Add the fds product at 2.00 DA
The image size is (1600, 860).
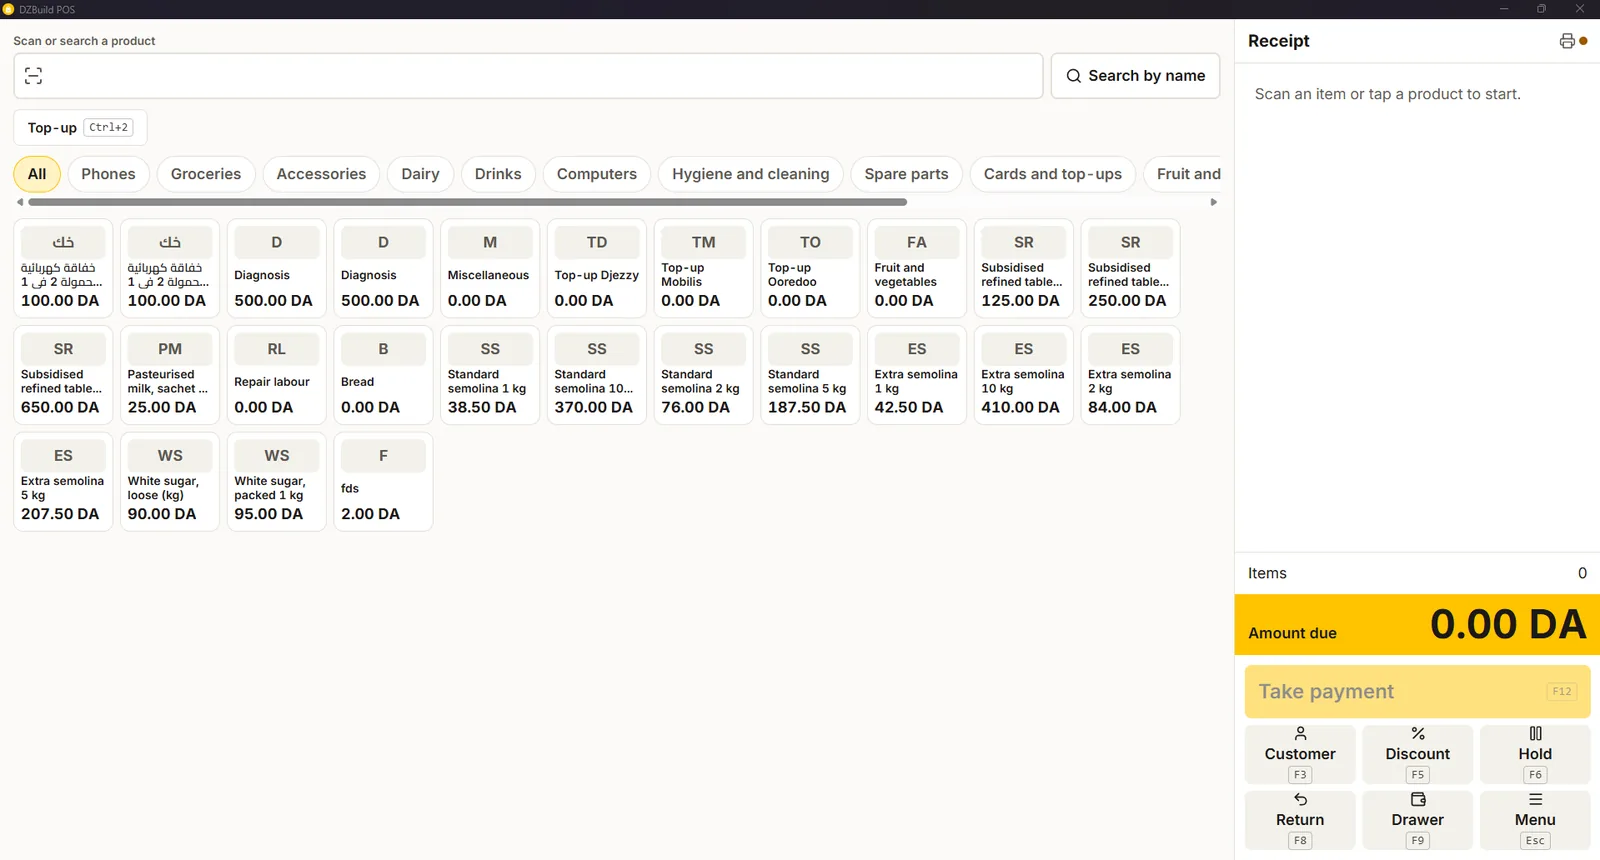click(383, 482)
